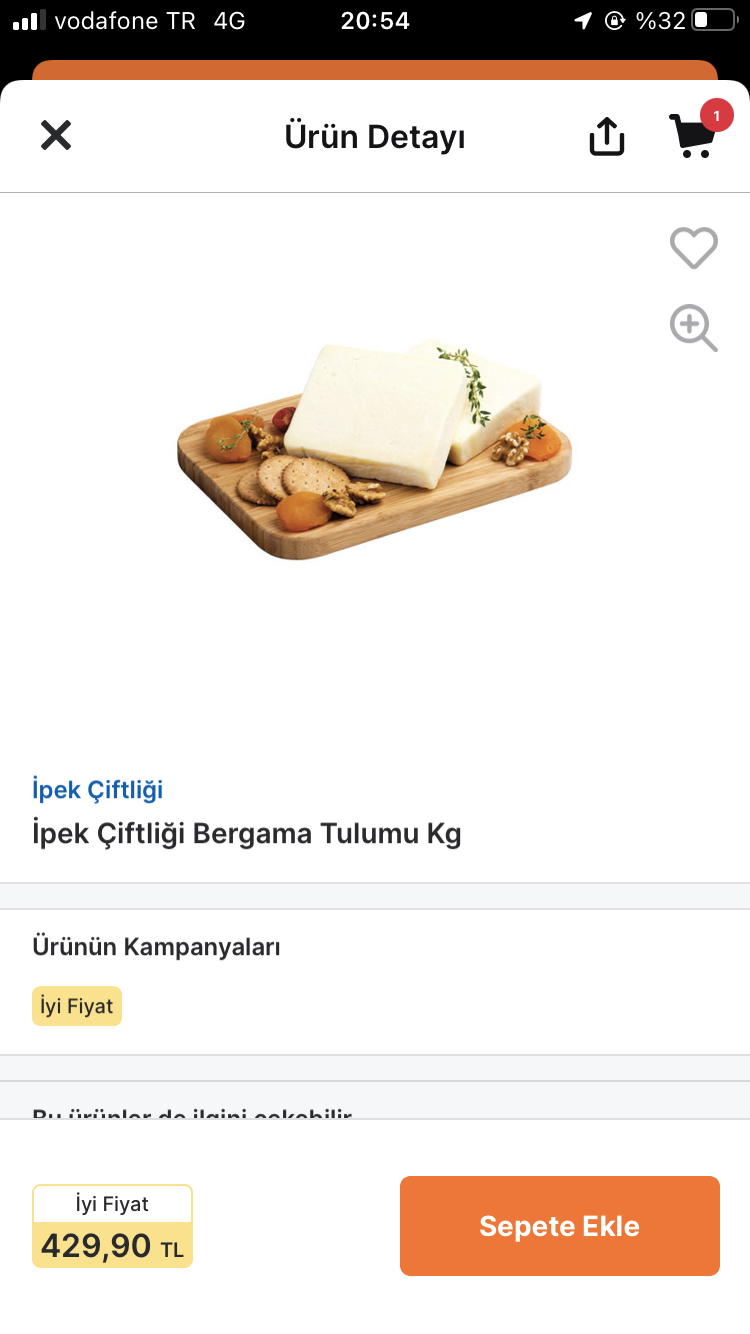The width and height of the screenshot is (750, 1334).
Task: Add product to favorites with heart icon
Action: tap(694, 248)
